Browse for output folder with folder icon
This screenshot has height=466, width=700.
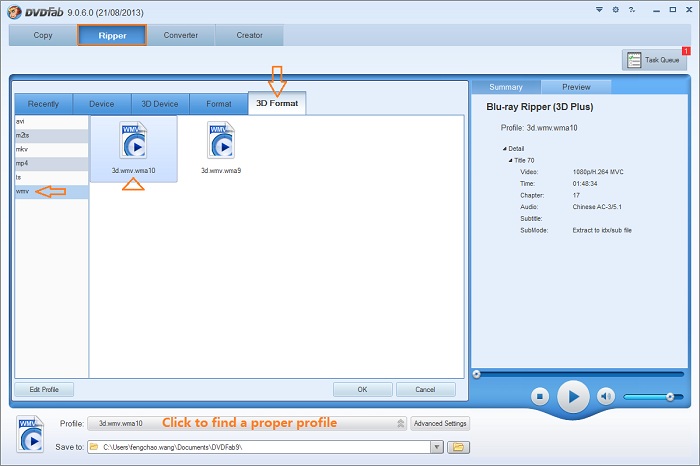click(458, 447)
